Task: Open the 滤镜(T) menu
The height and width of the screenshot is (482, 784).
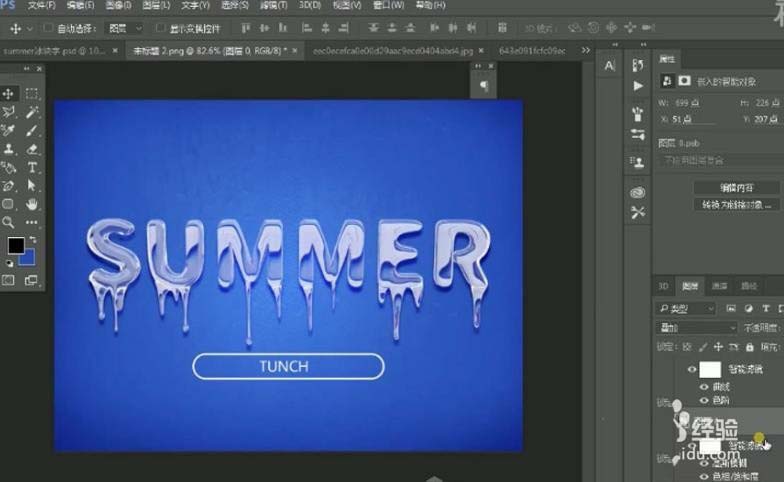Action: pos(274,6)
